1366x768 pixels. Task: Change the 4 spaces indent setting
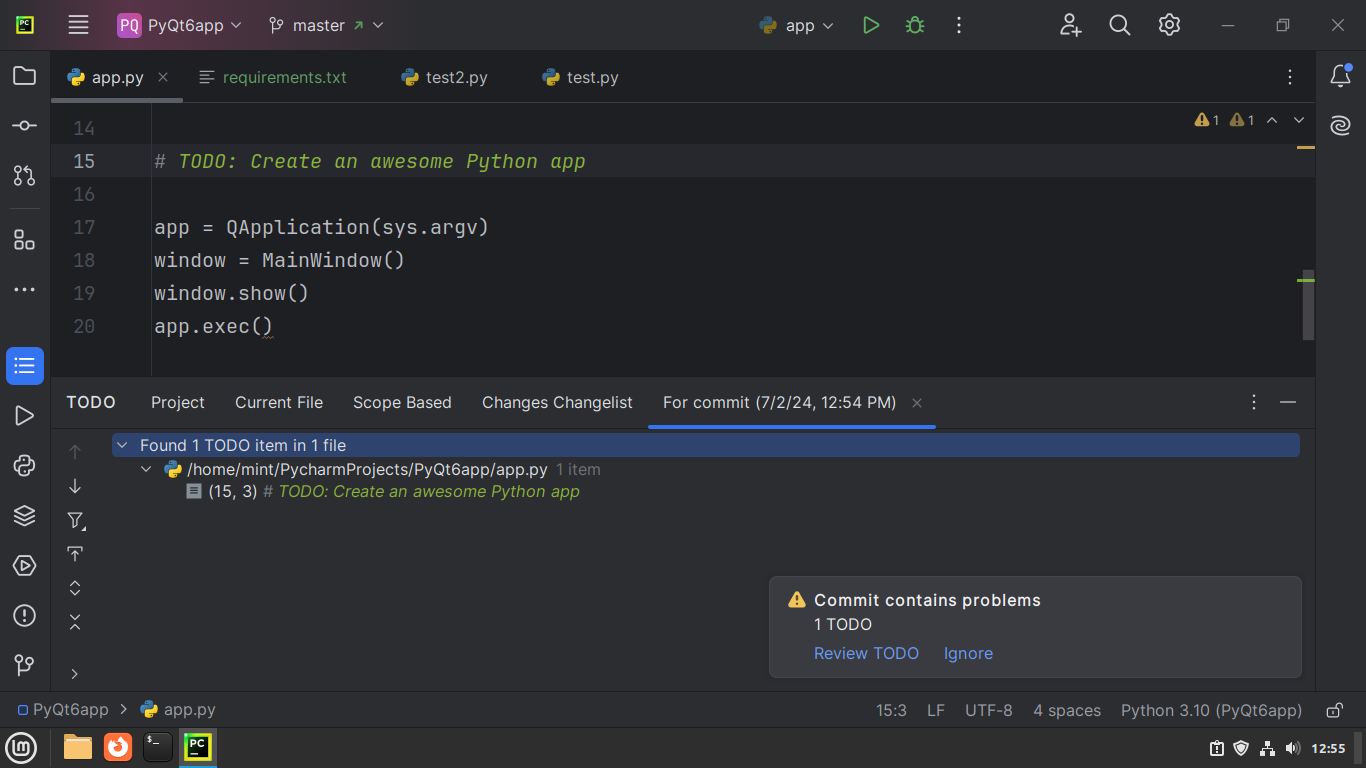point(1067,710)
